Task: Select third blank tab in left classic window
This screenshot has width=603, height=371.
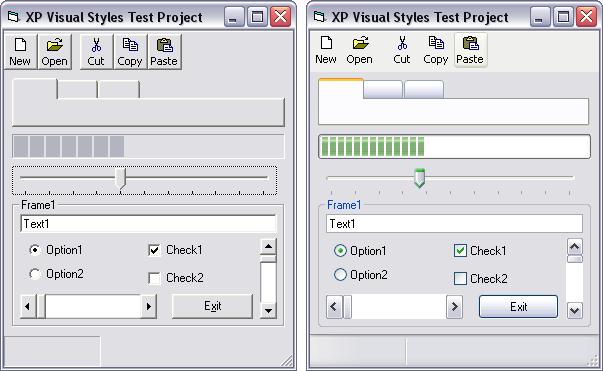Action: tap(119, 89)
